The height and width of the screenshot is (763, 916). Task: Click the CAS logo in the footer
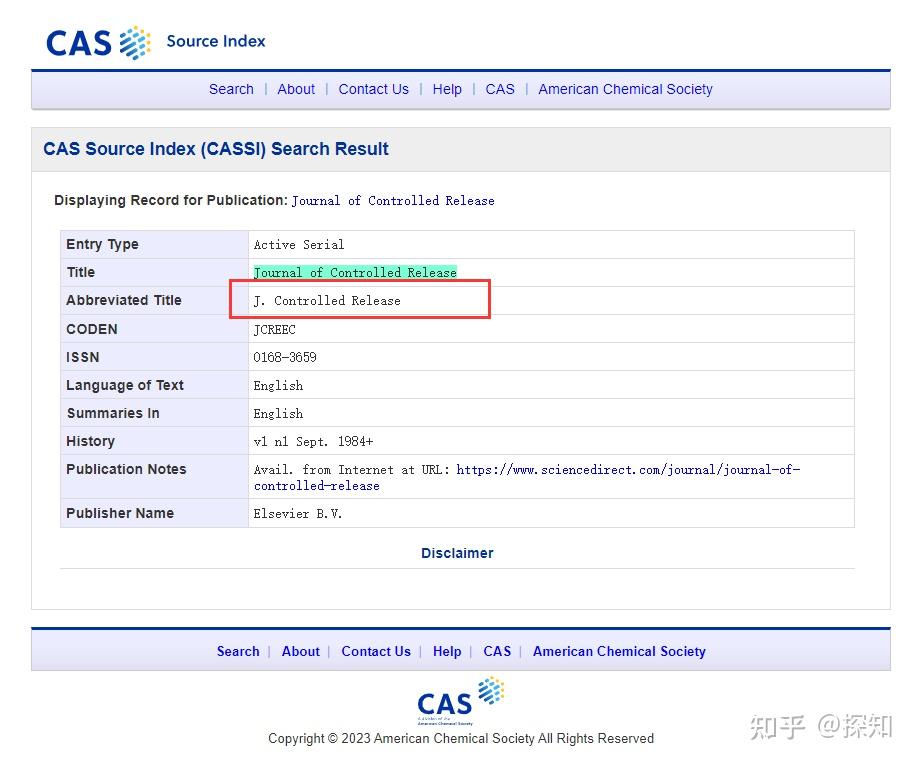click(x=460, y=700)
